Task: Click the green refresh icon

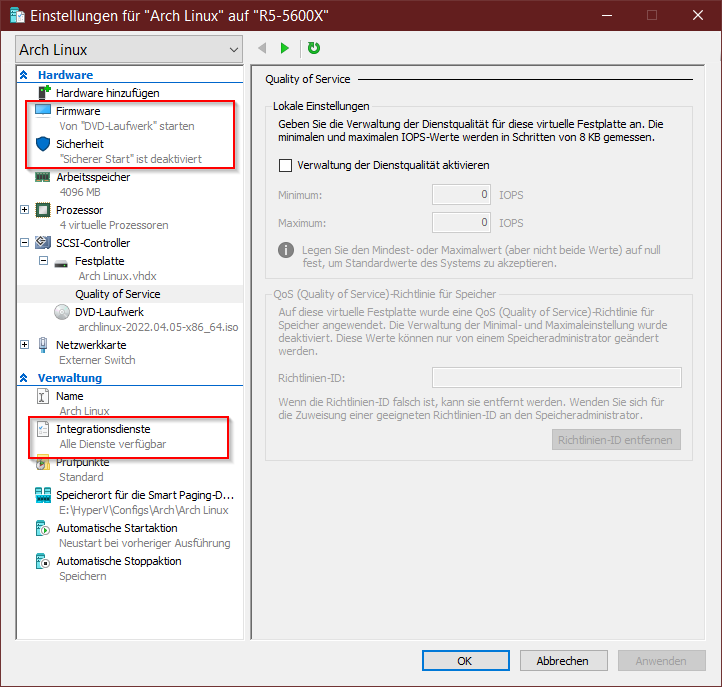Action: click(x=314, y=48)
